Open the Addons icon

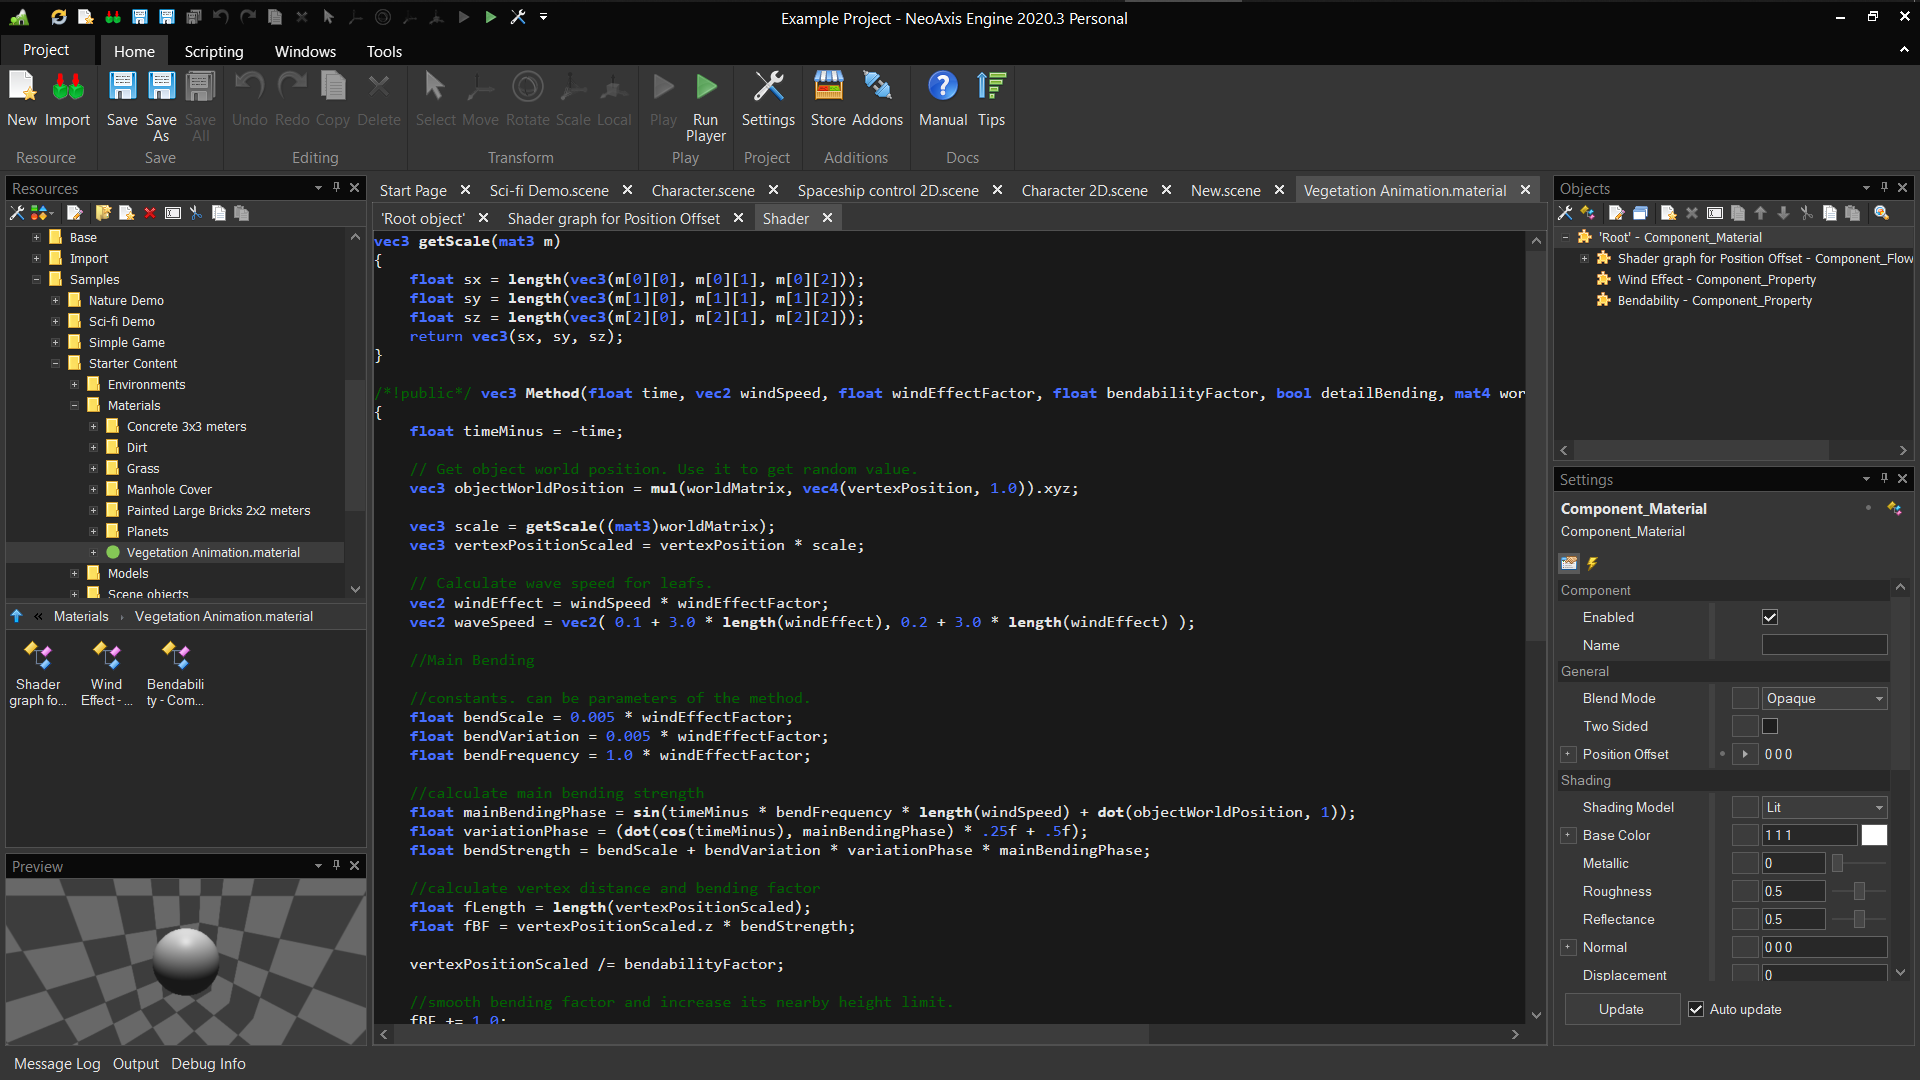point(877,88)
